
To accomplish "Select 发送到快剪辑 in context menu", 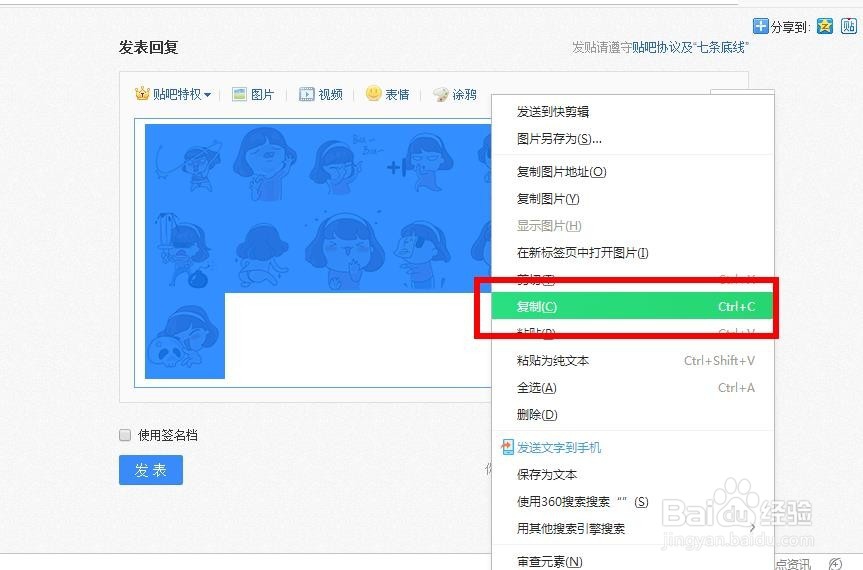I will coord(633,112).
